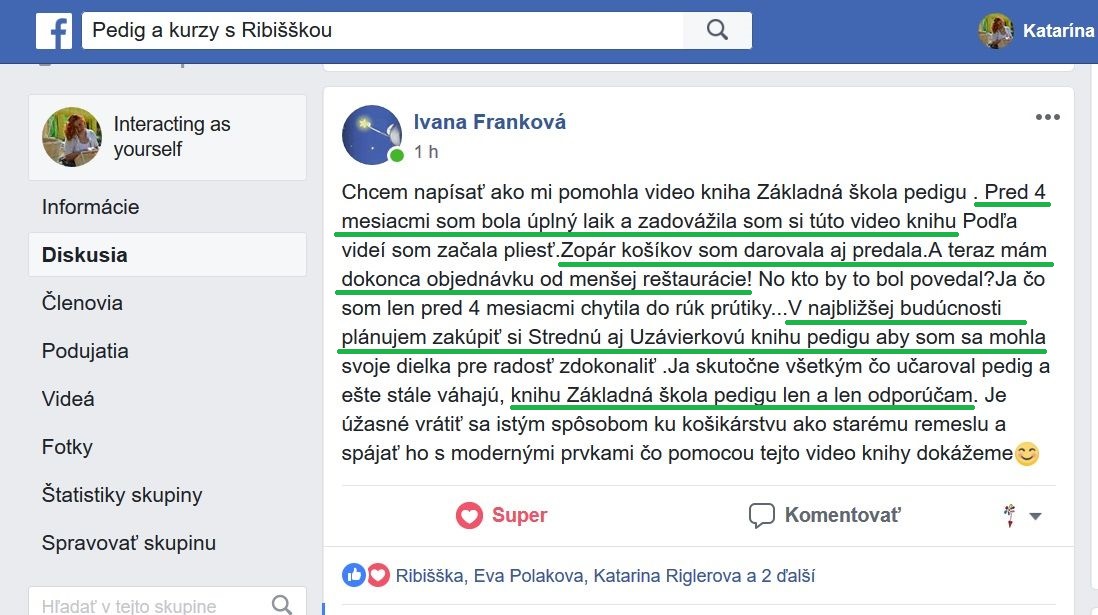
Task: Expand the comment-as identity dropdown arrow
Action: [1036, 516]
